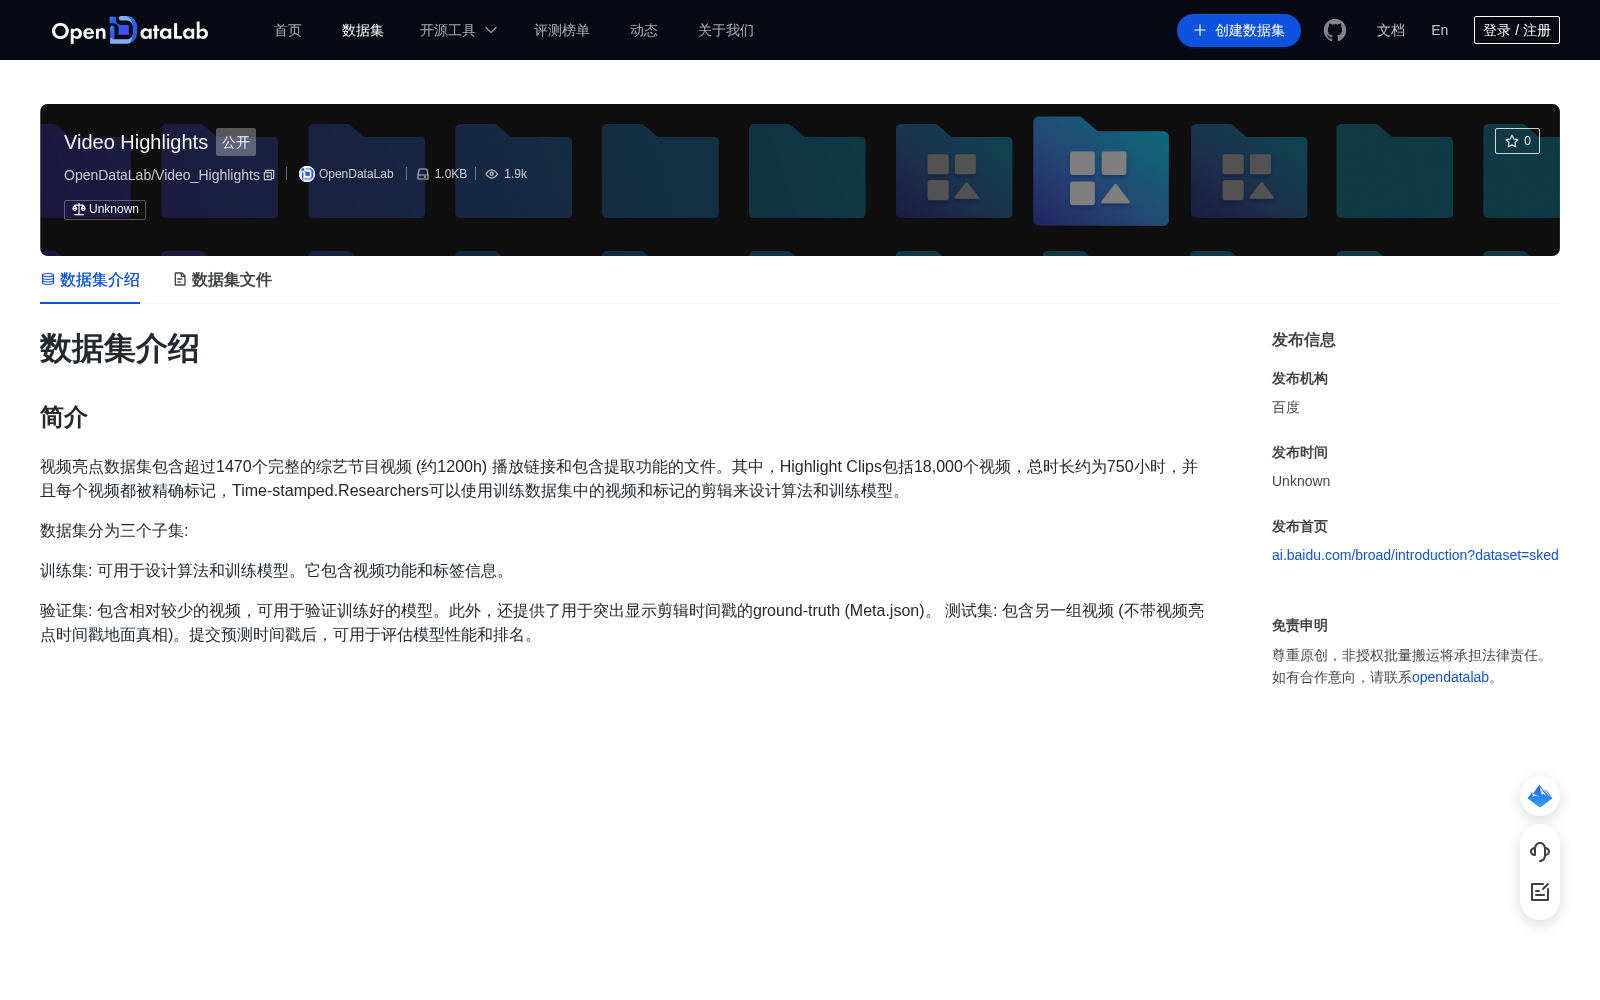Screen dimensions: 1600x1000
Task: Click the OpenDataLab publisher avatar
Action: click(x=307, y=174)
